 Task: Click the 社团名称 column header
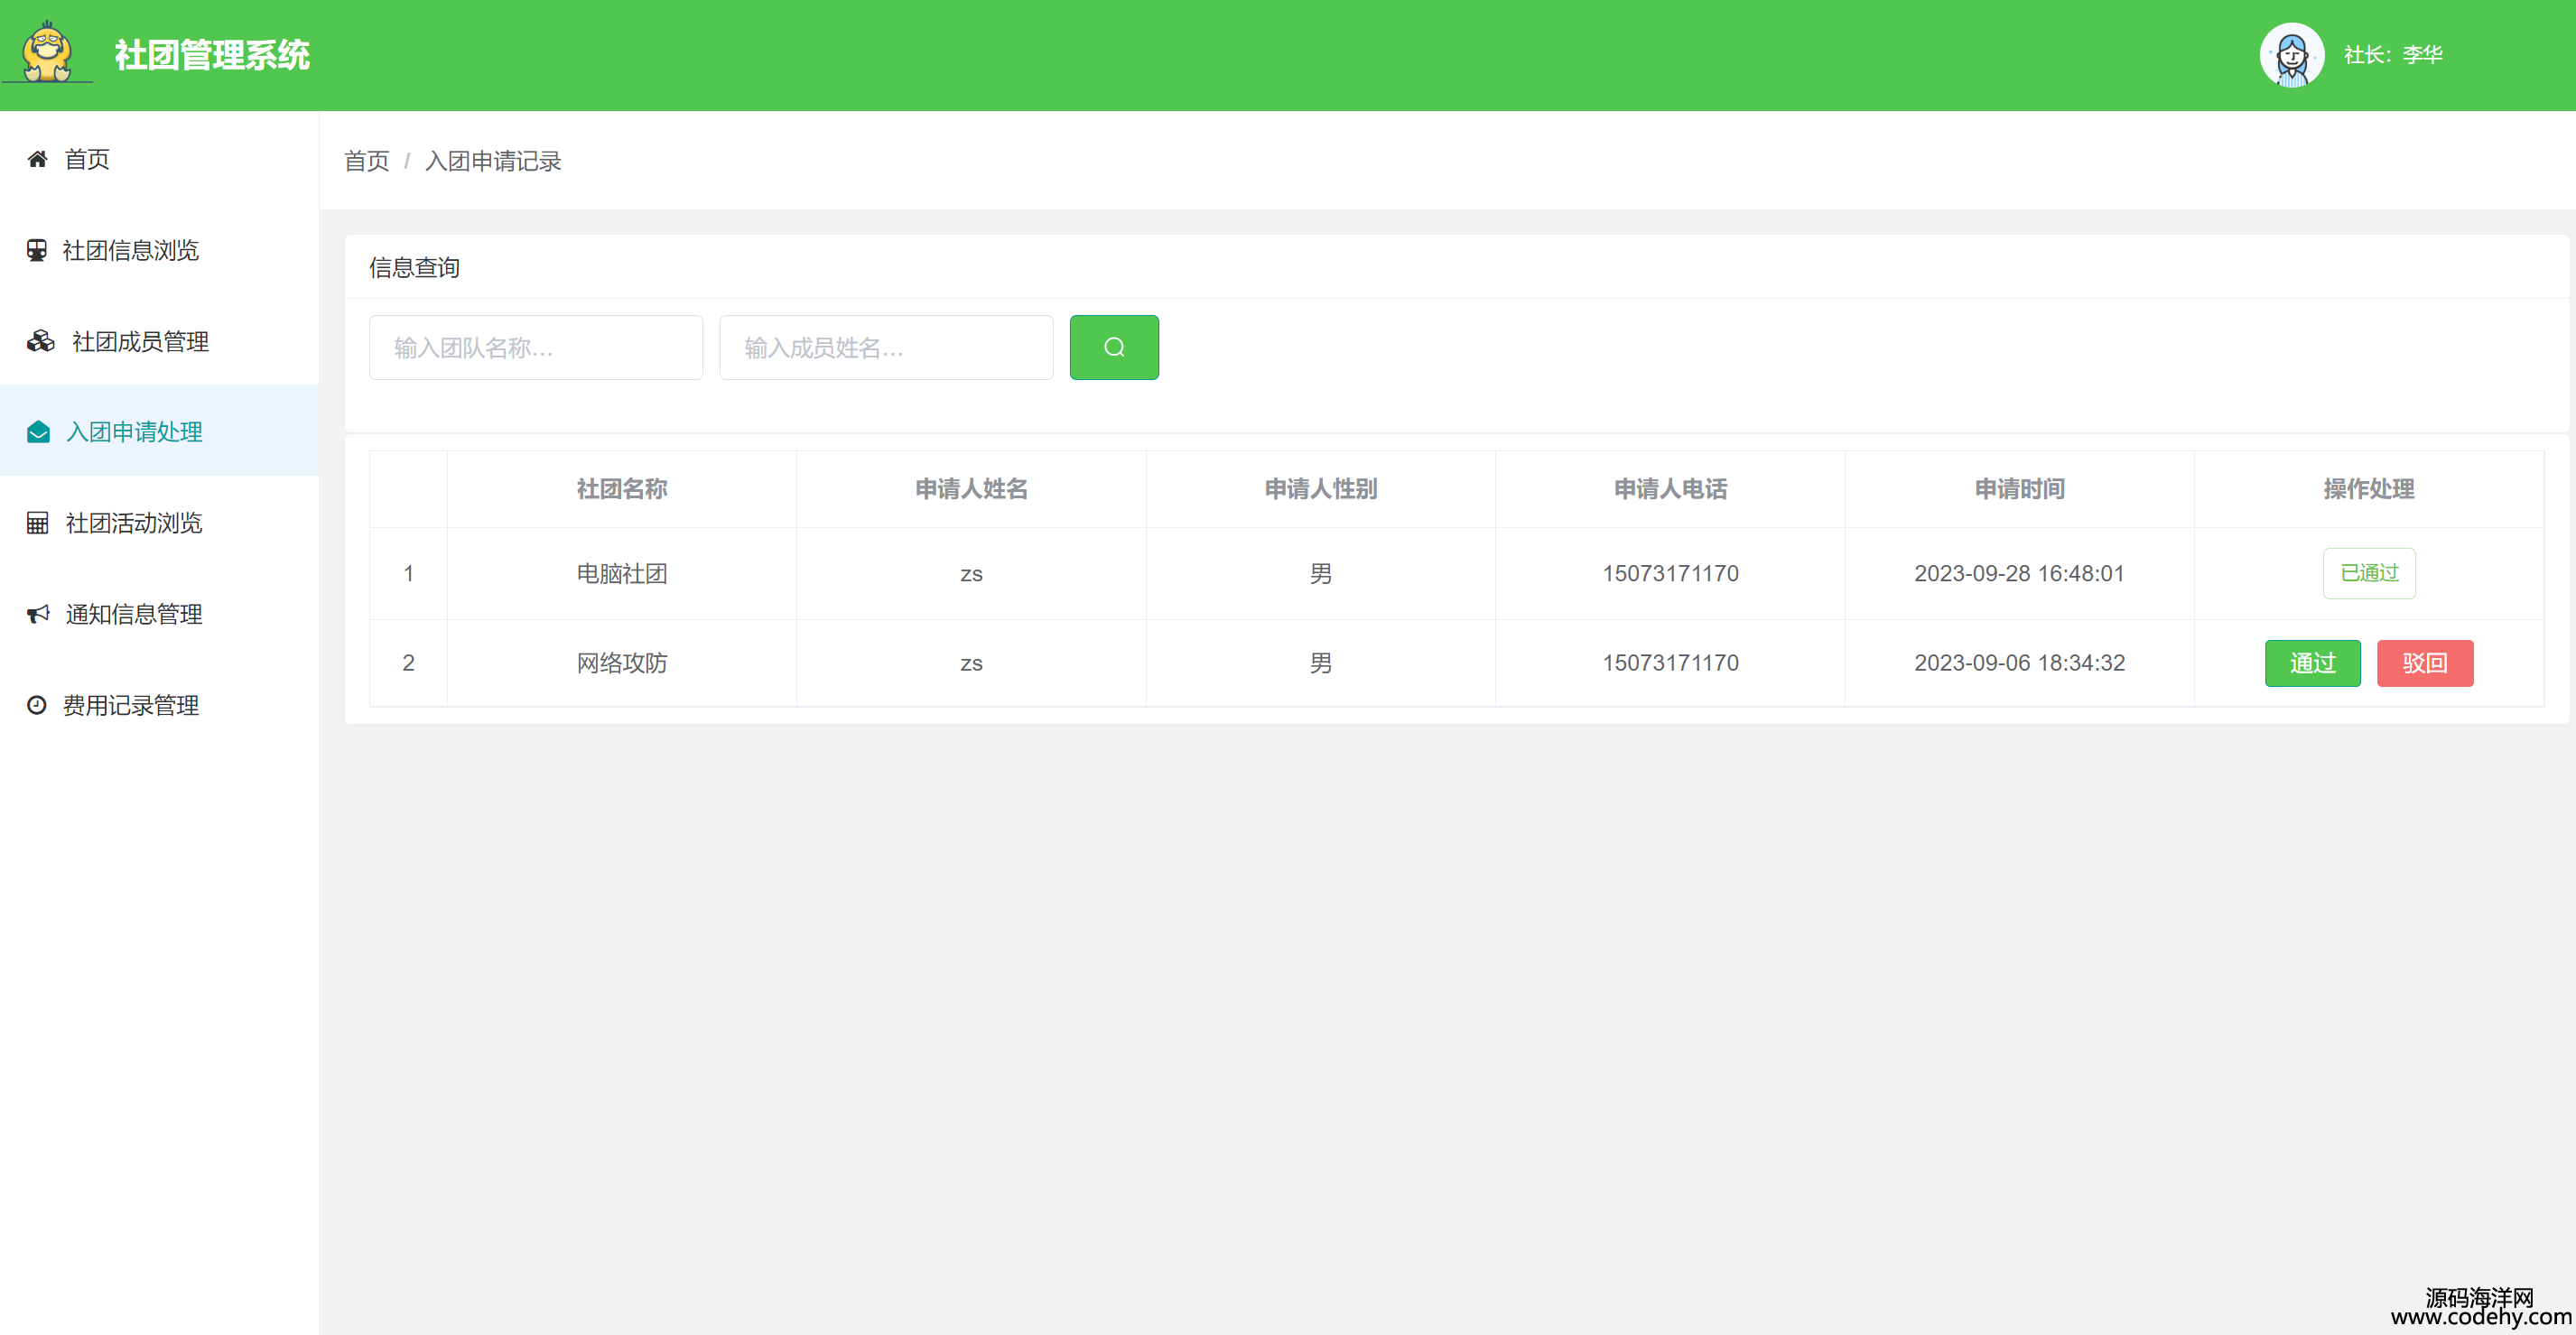[622, 489]
